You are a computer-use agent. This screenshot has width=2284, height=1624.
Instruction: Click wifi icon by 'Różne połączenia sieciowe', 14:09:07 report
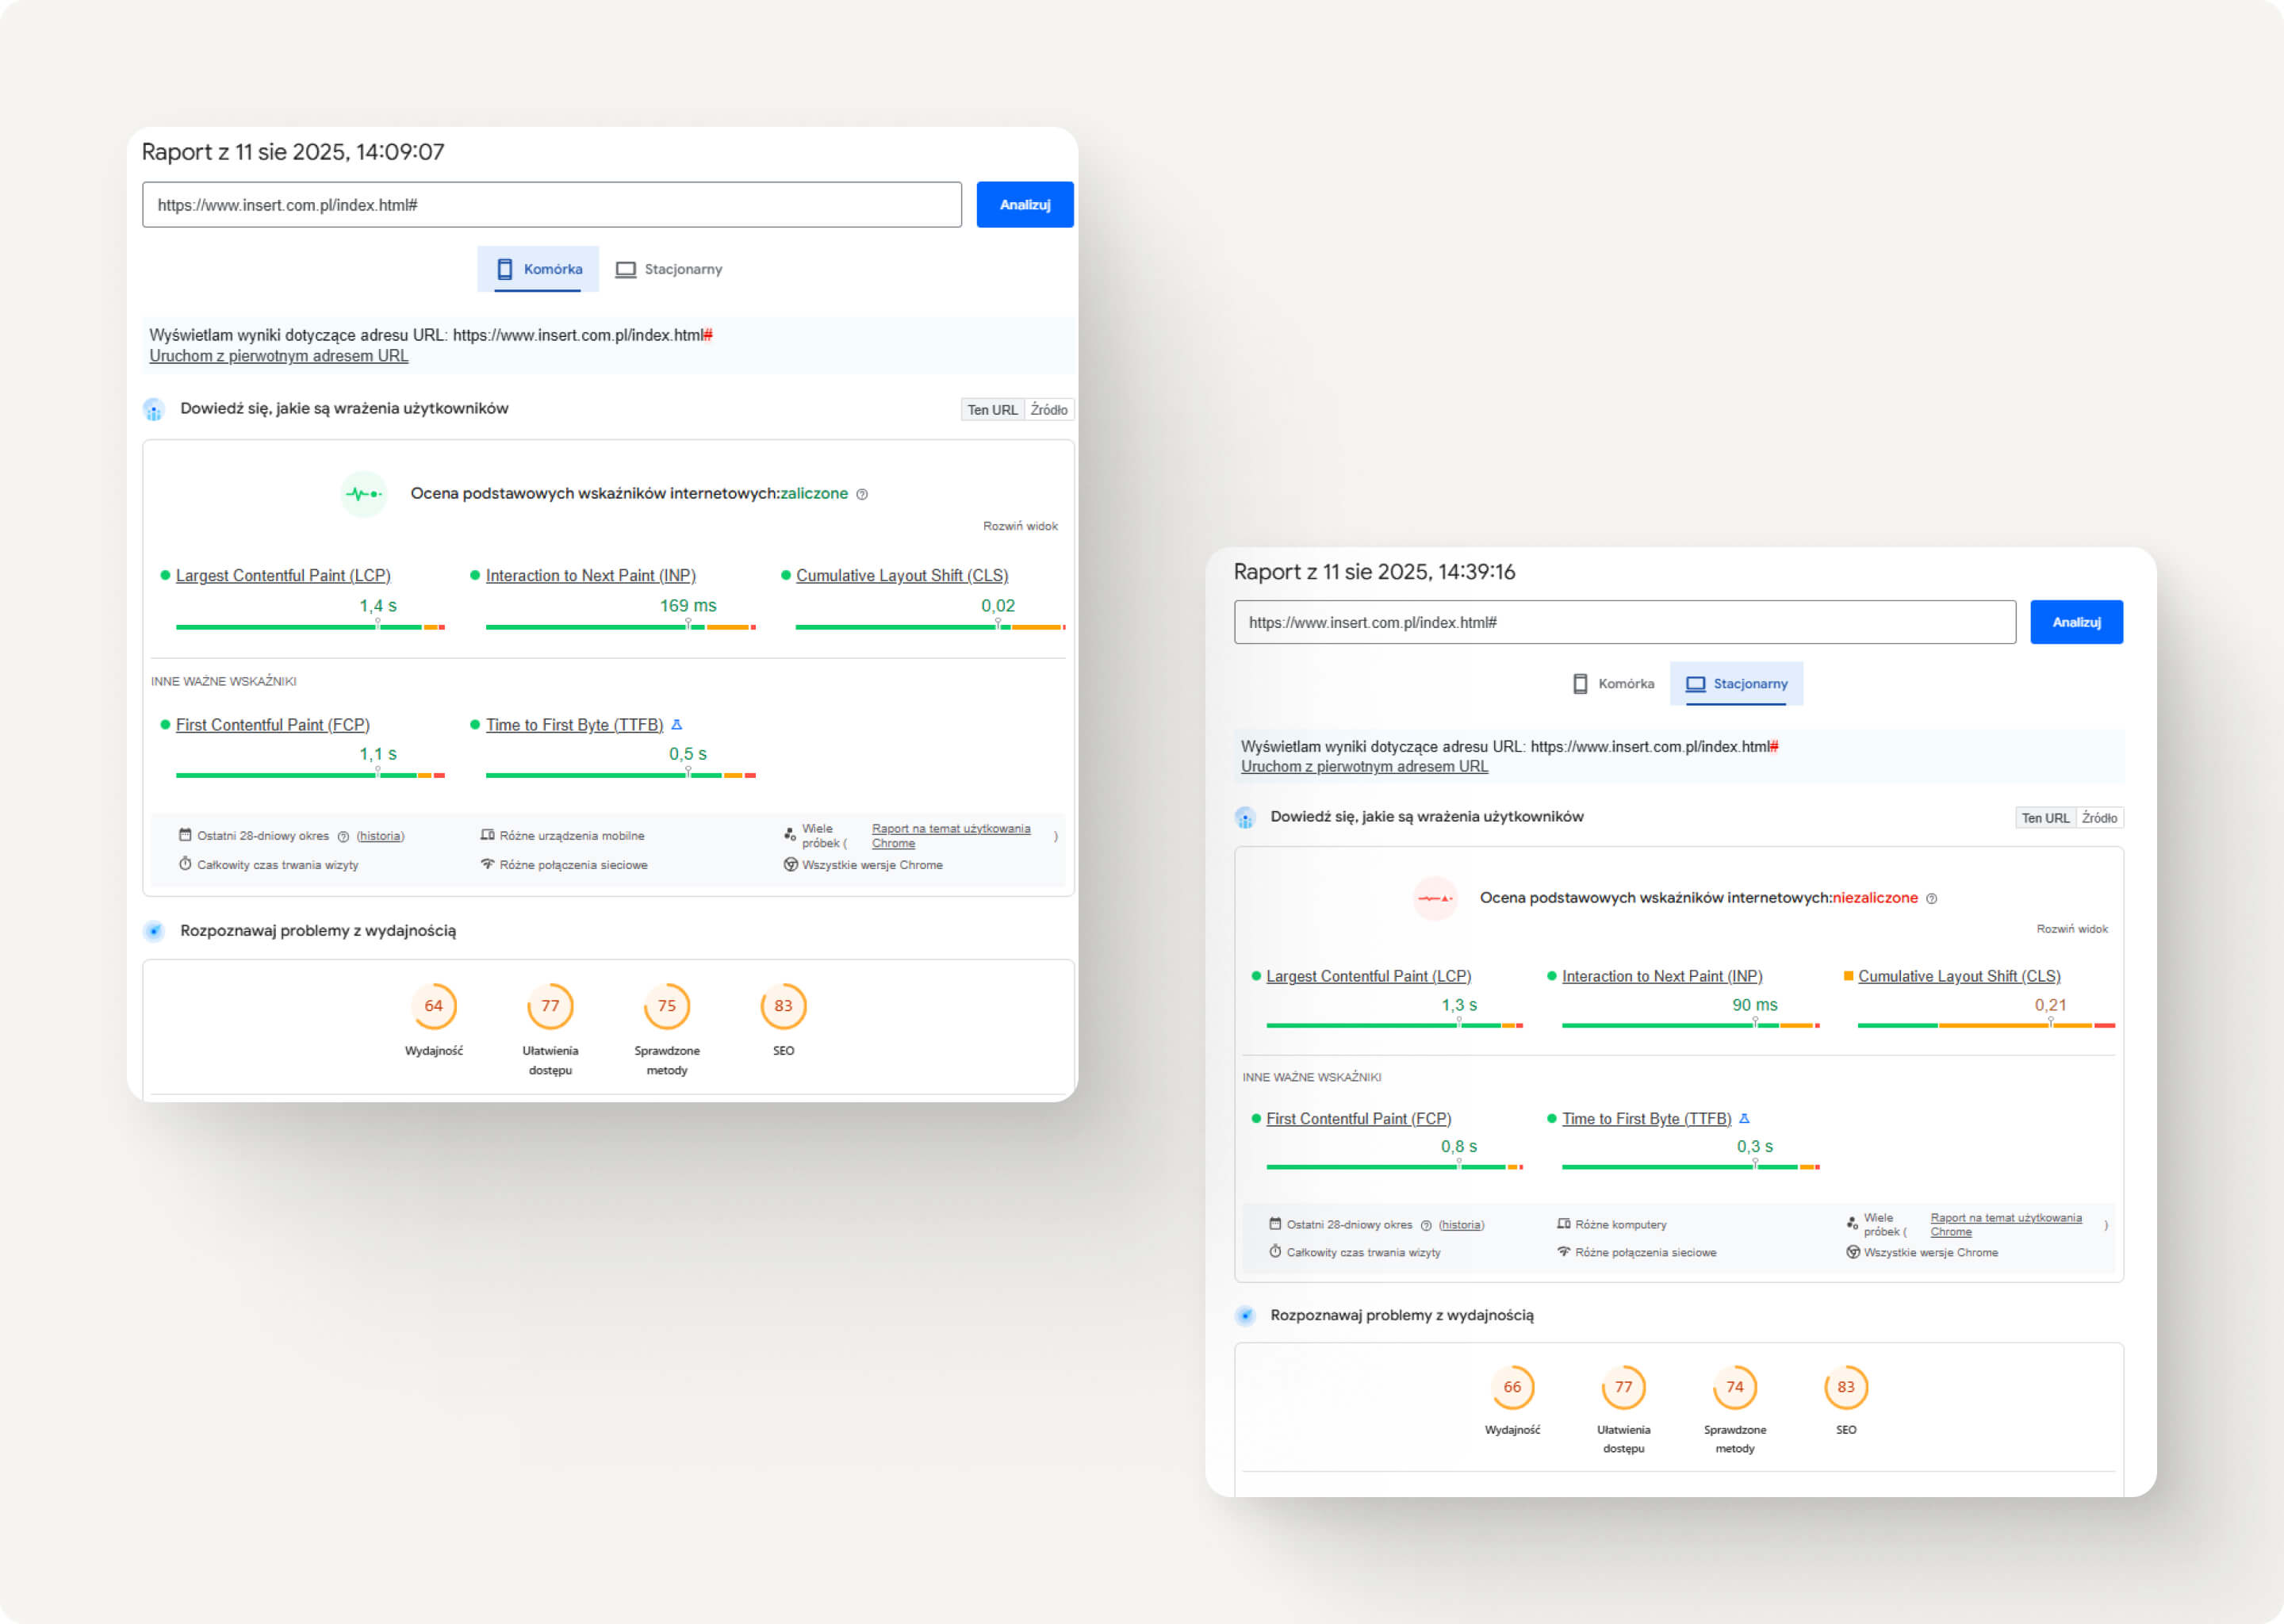pos(487,864)
